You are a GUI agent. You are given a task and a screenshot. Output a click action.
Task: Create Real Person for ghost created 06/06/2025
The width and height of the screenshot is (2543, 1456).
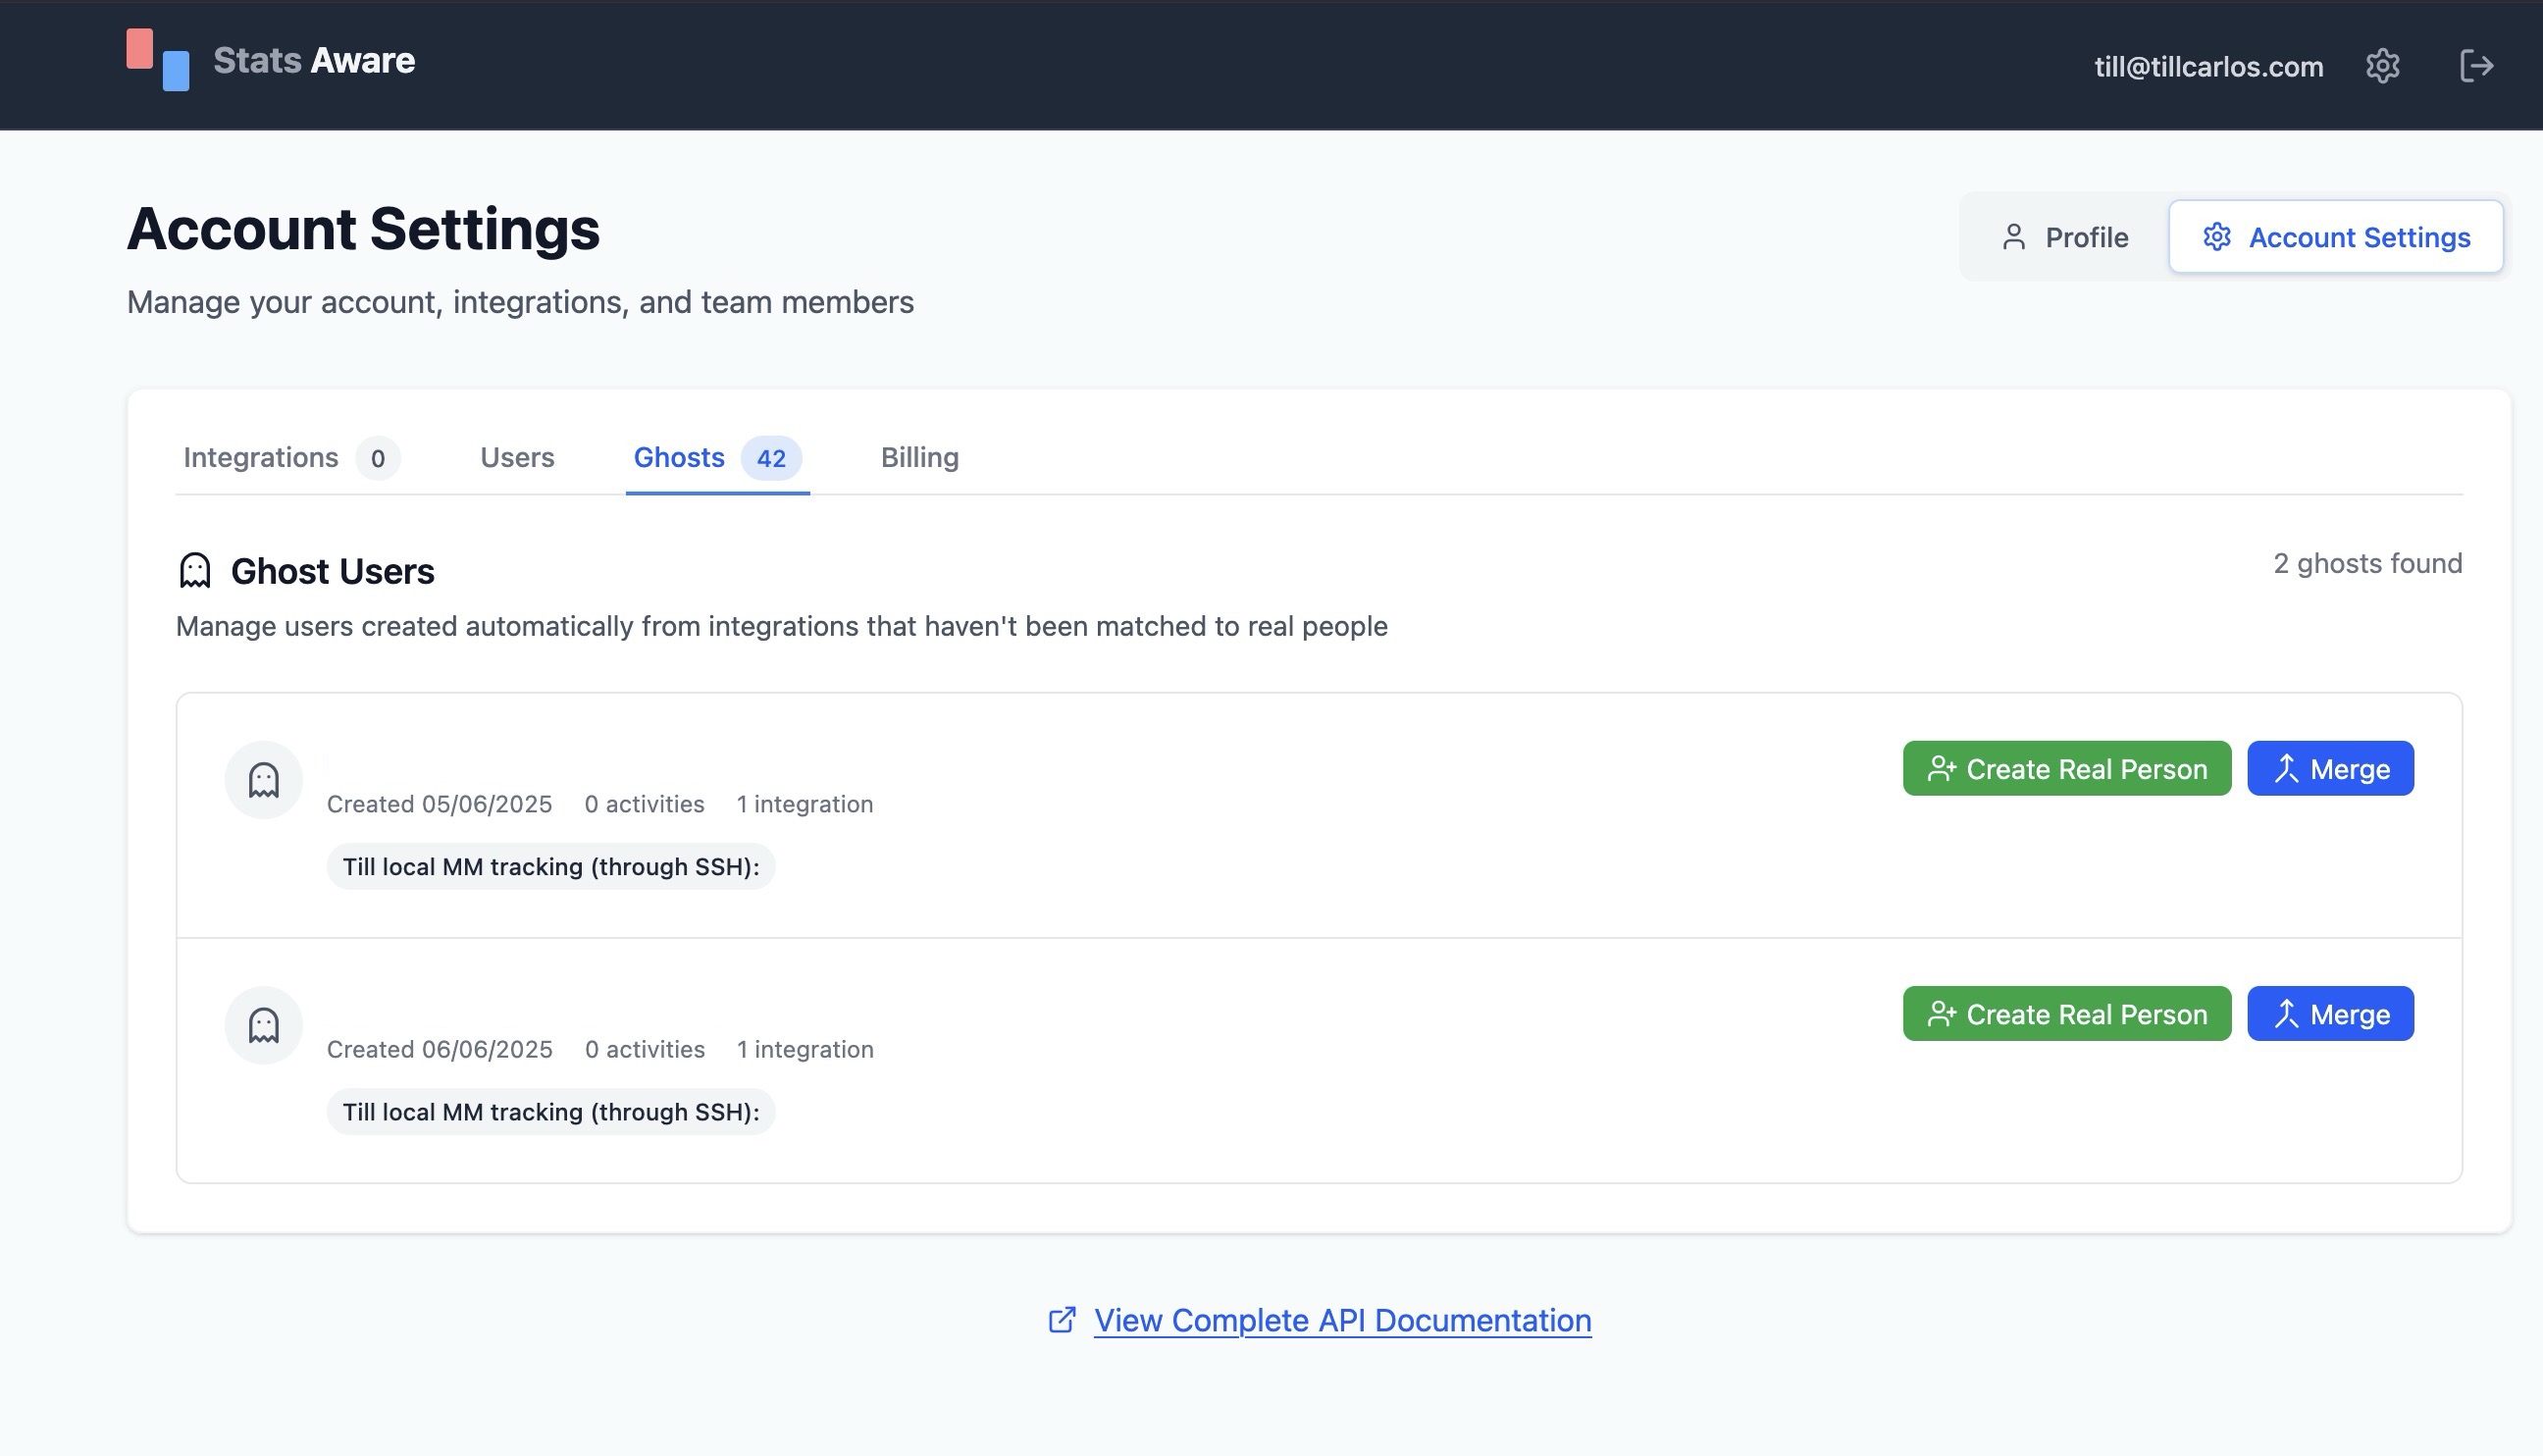click(x=2066, y=1014)
